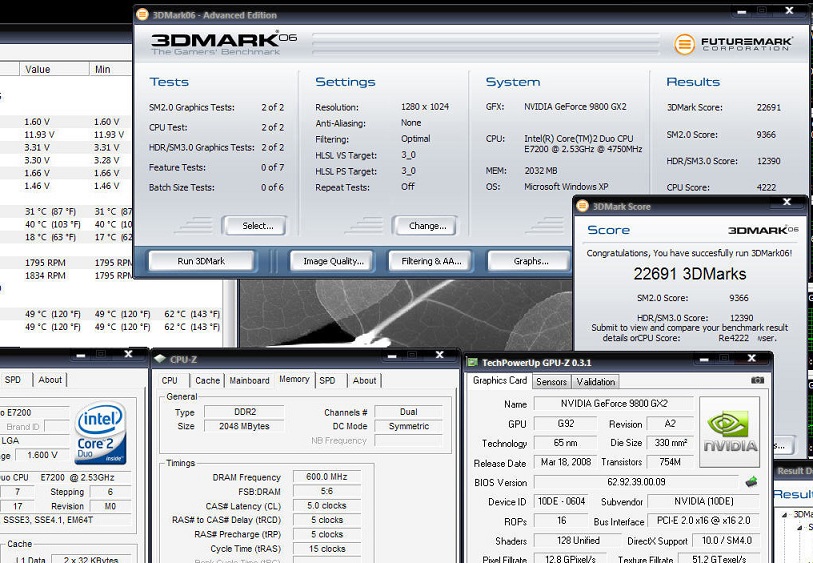Click the Intel Core 2 Duo logo
Viewport: 813px width, 563px height.
pyautogui.click(x=100, y=433)
